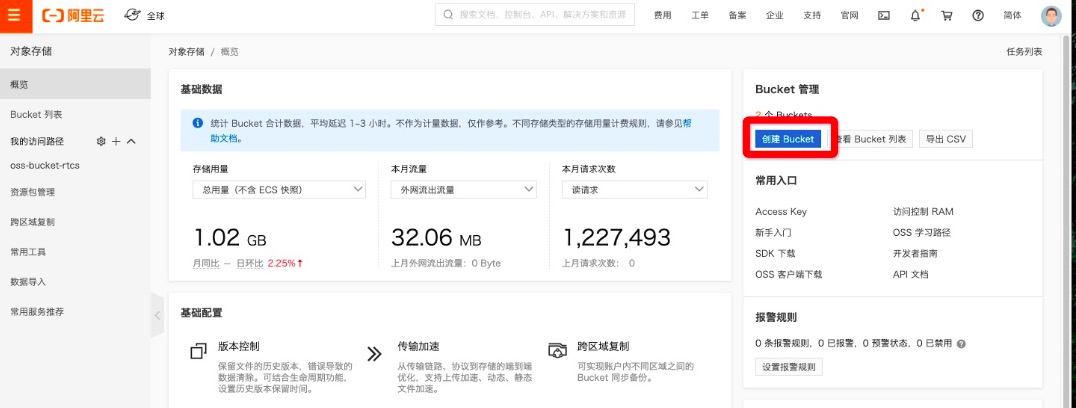This screenshot has height=408, width=1076.
Task: Click settings gear next to 我的访问路径
Action: click(101, 141)
